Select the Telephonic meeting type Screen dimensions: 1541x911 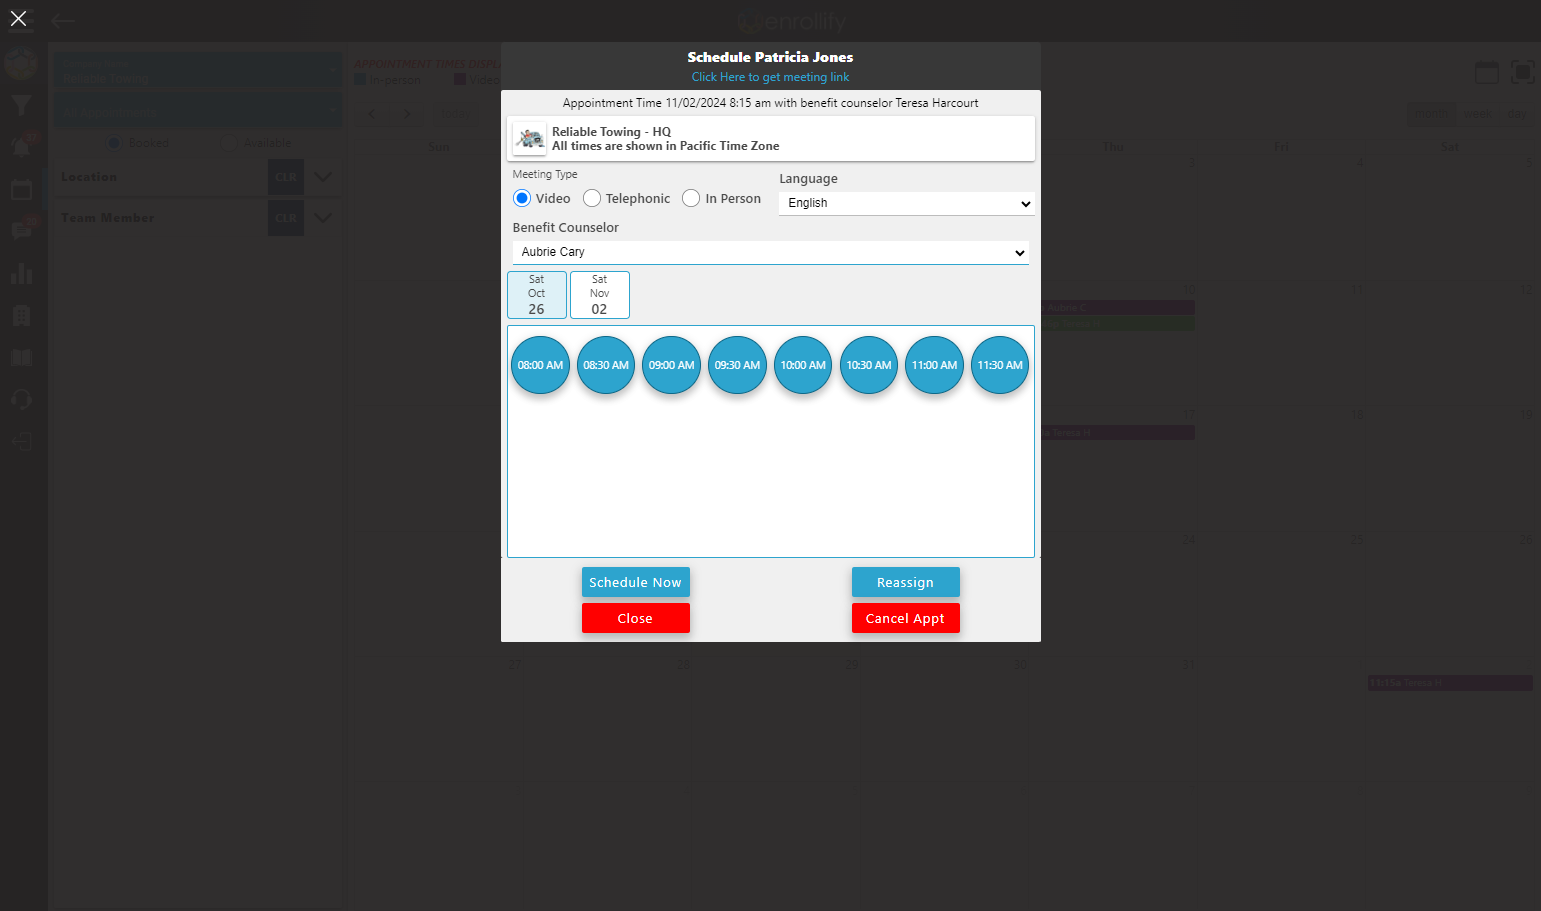[592, 198]
